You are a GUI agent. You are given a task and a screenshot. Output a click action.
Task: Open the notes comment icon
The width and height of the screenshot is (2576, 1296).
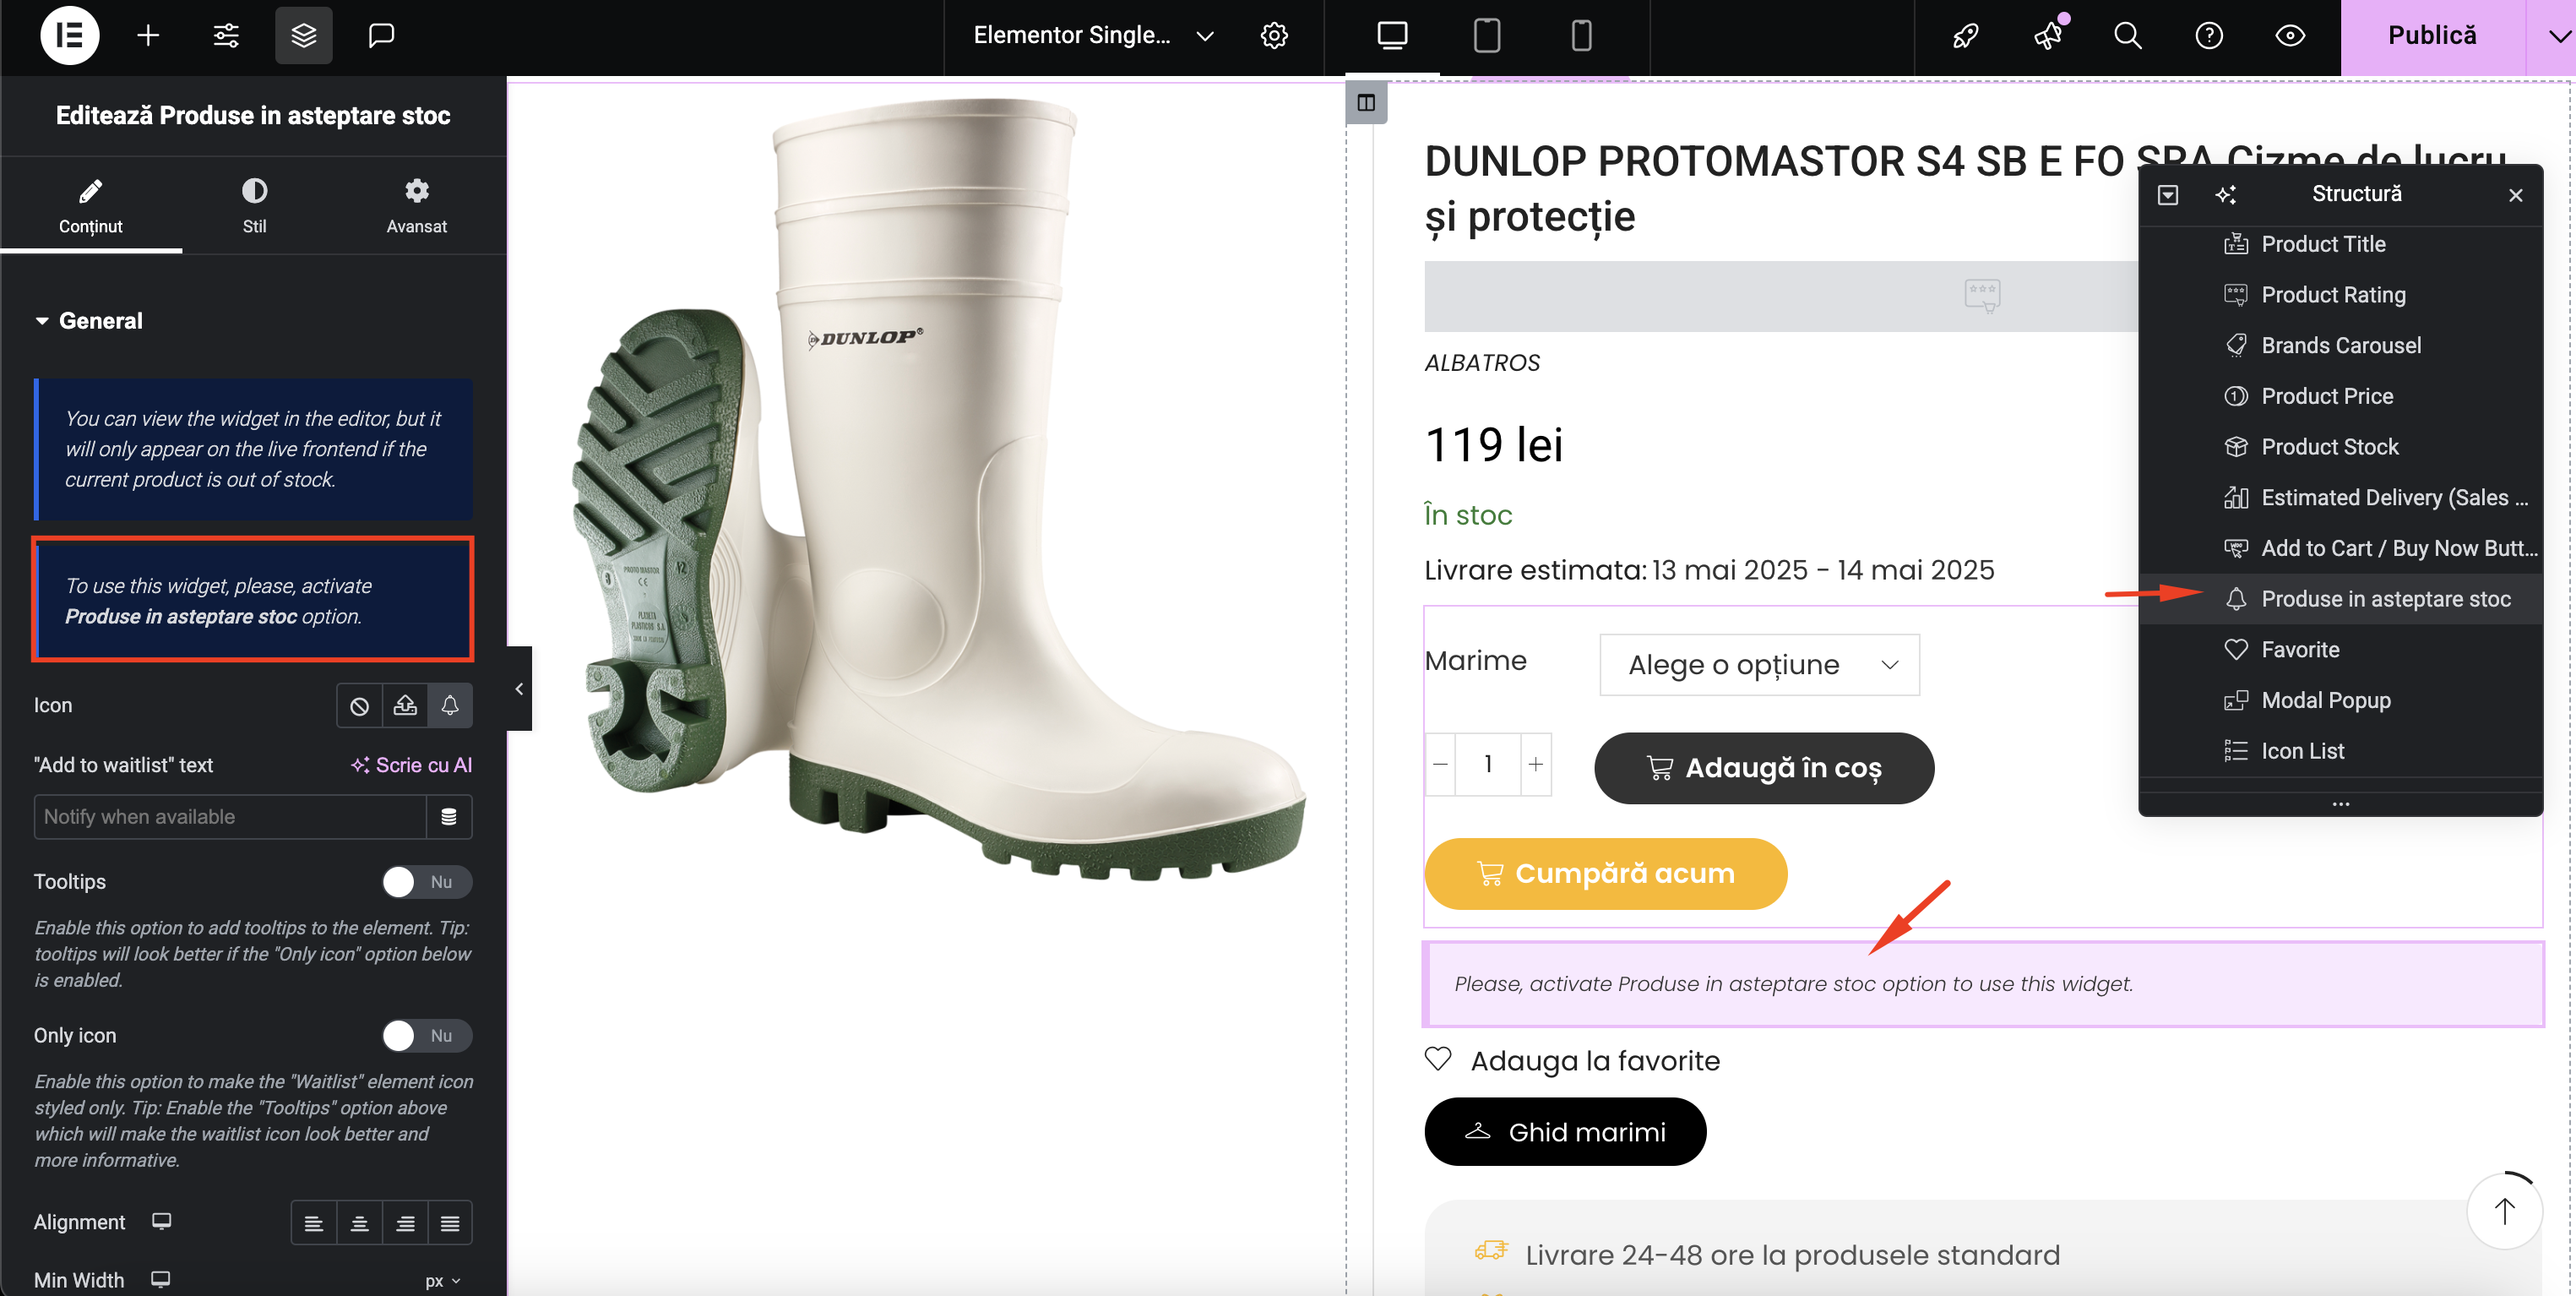381,35
